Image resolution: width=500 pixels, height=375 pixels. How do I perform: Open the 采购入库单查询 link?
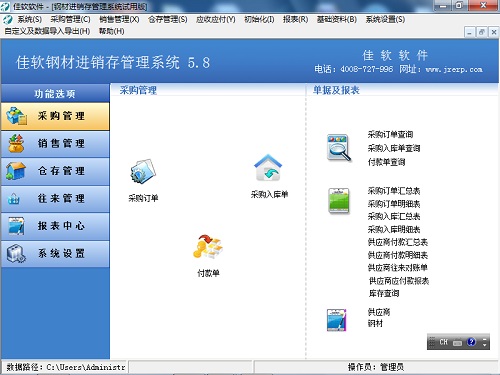(x=394, y=148)
